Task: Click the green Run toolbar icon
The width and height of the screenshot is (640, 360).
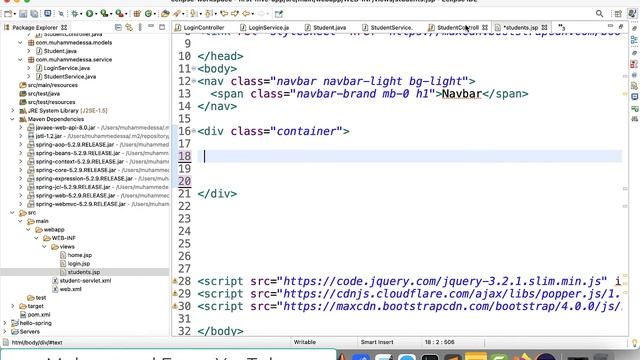Action: point(89,13)
